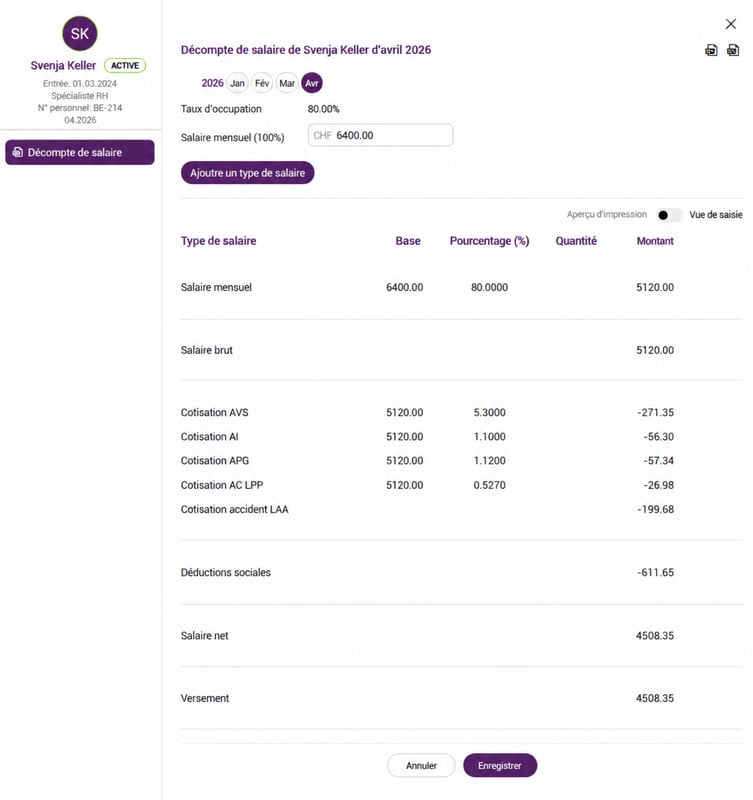Select the Mar month tab

(x=287, y=83)
